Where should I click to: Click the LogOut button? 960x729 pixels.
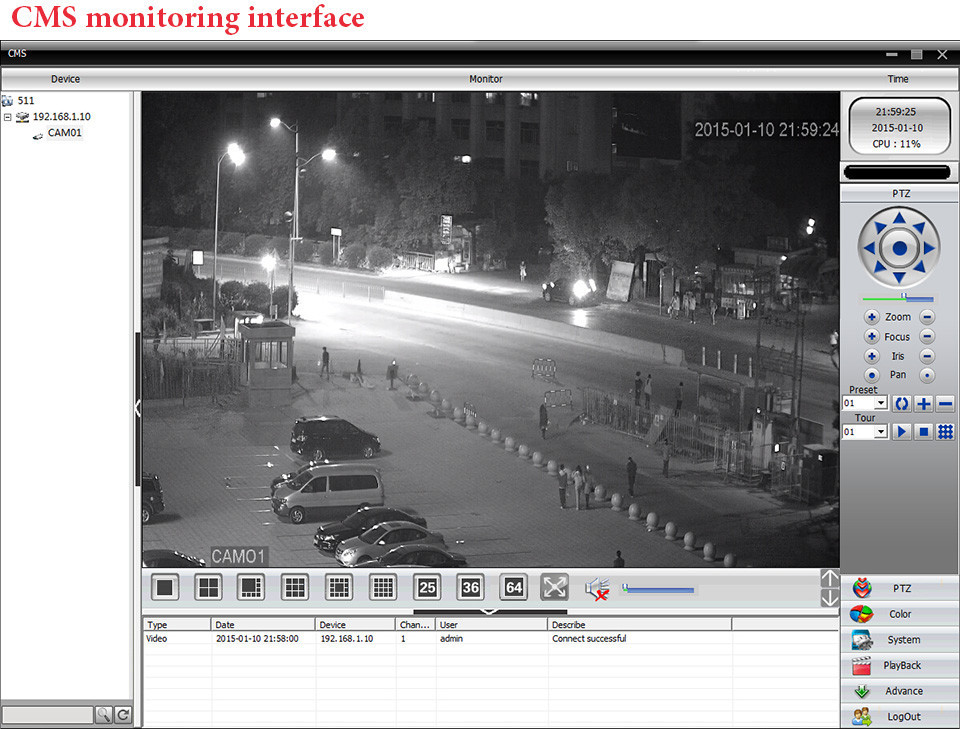(900, 716)
